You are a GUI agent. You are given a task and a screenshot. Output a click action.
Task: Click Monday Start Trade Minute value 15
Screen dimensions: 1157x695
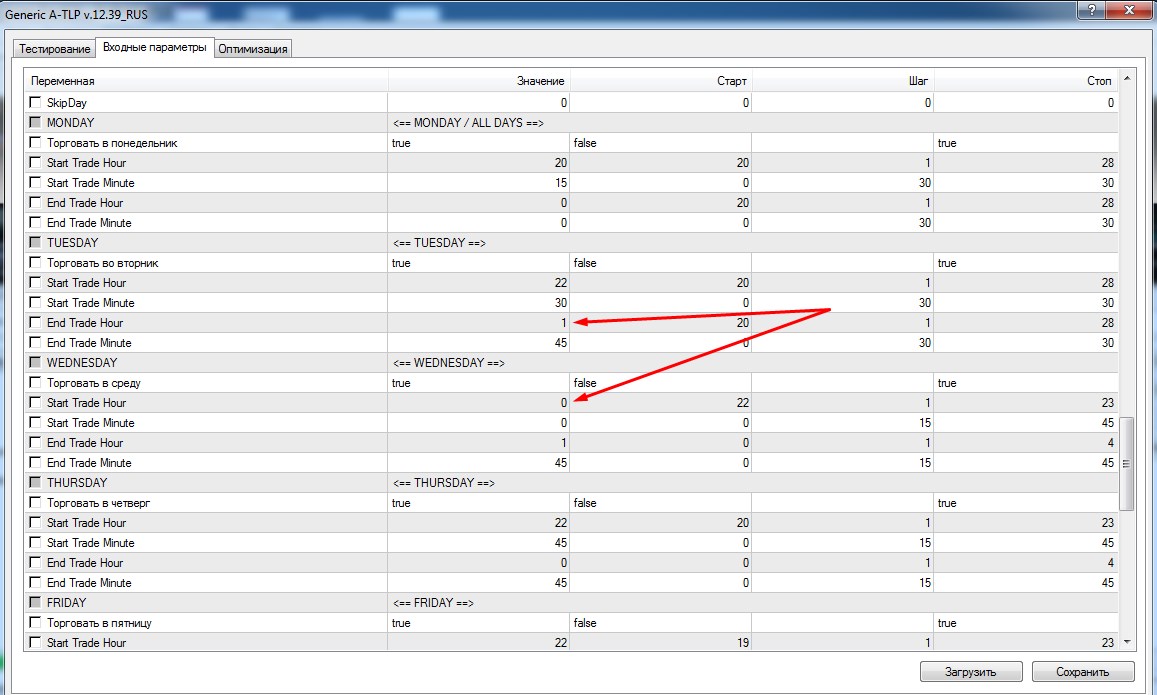(x=479, y=182)
